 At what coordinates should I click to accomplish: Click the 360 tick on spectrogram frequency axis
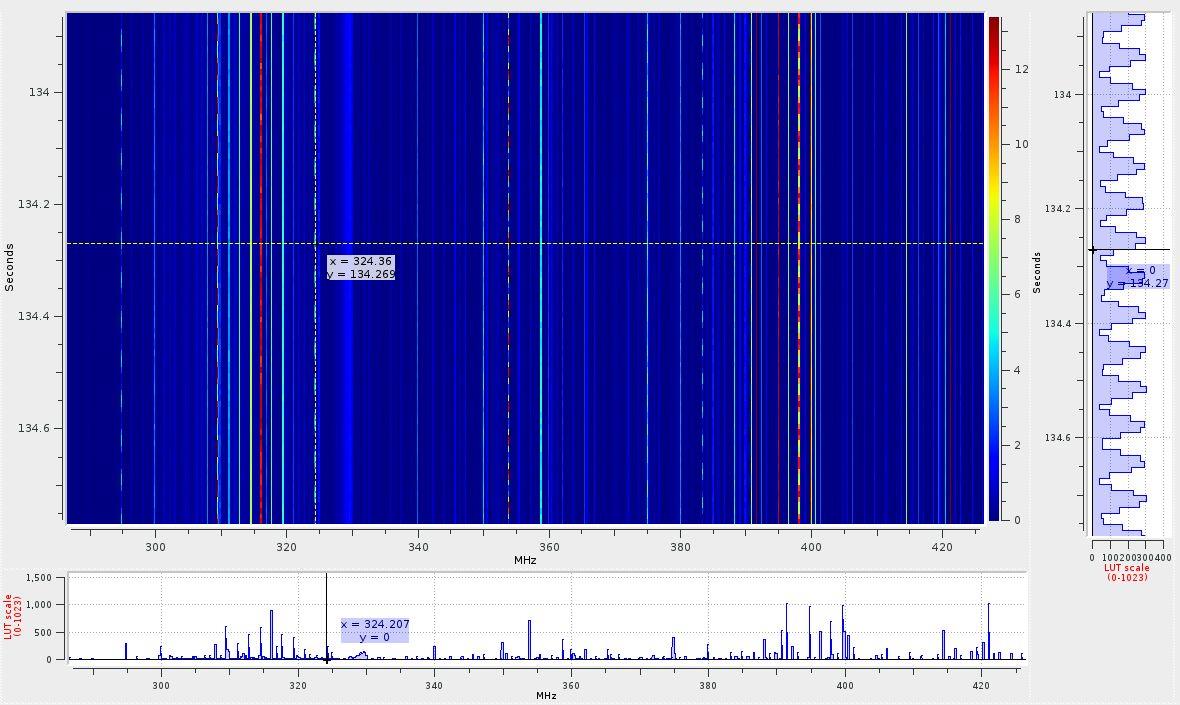[549, 547]
